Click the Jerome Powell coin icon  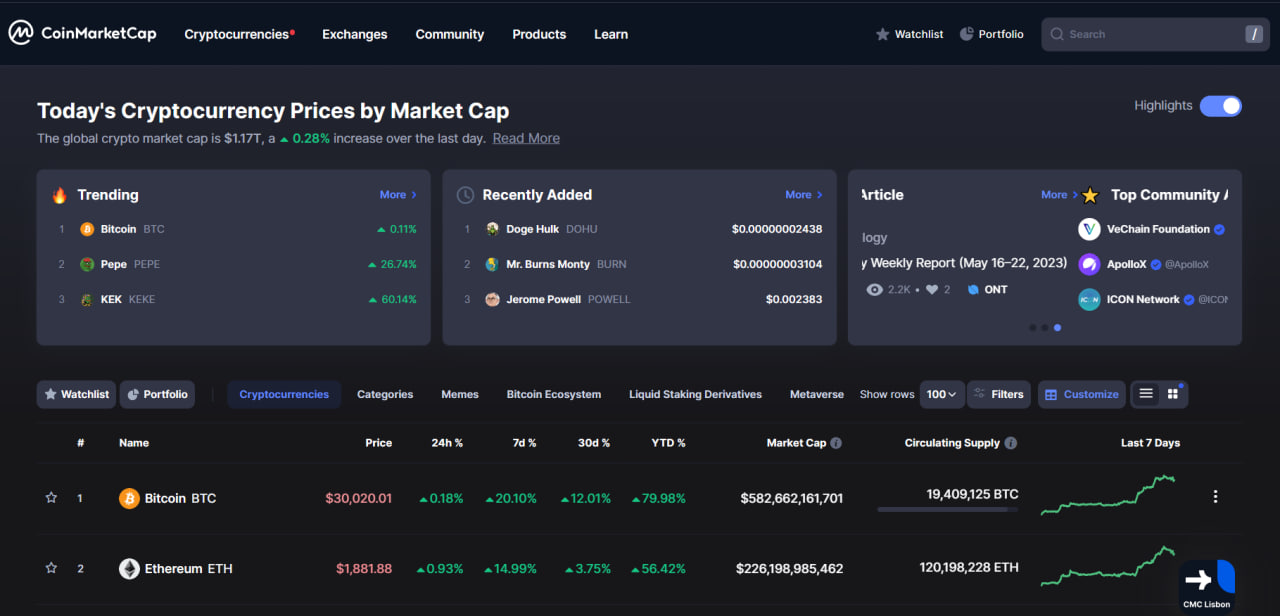click(x=492, y=299)
